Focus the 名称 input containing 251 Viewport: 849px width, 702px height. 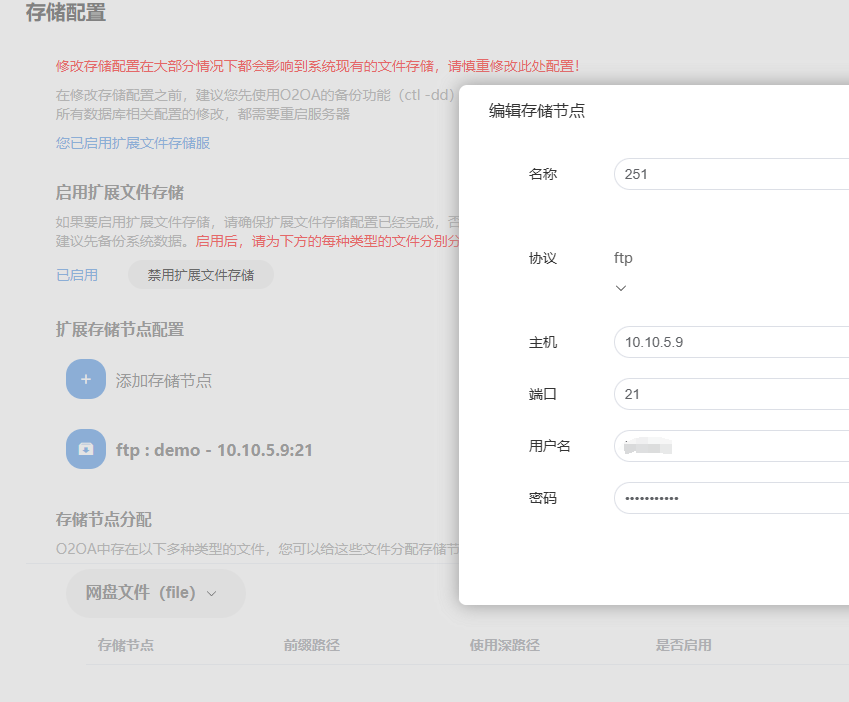click(x=730, y=174)
